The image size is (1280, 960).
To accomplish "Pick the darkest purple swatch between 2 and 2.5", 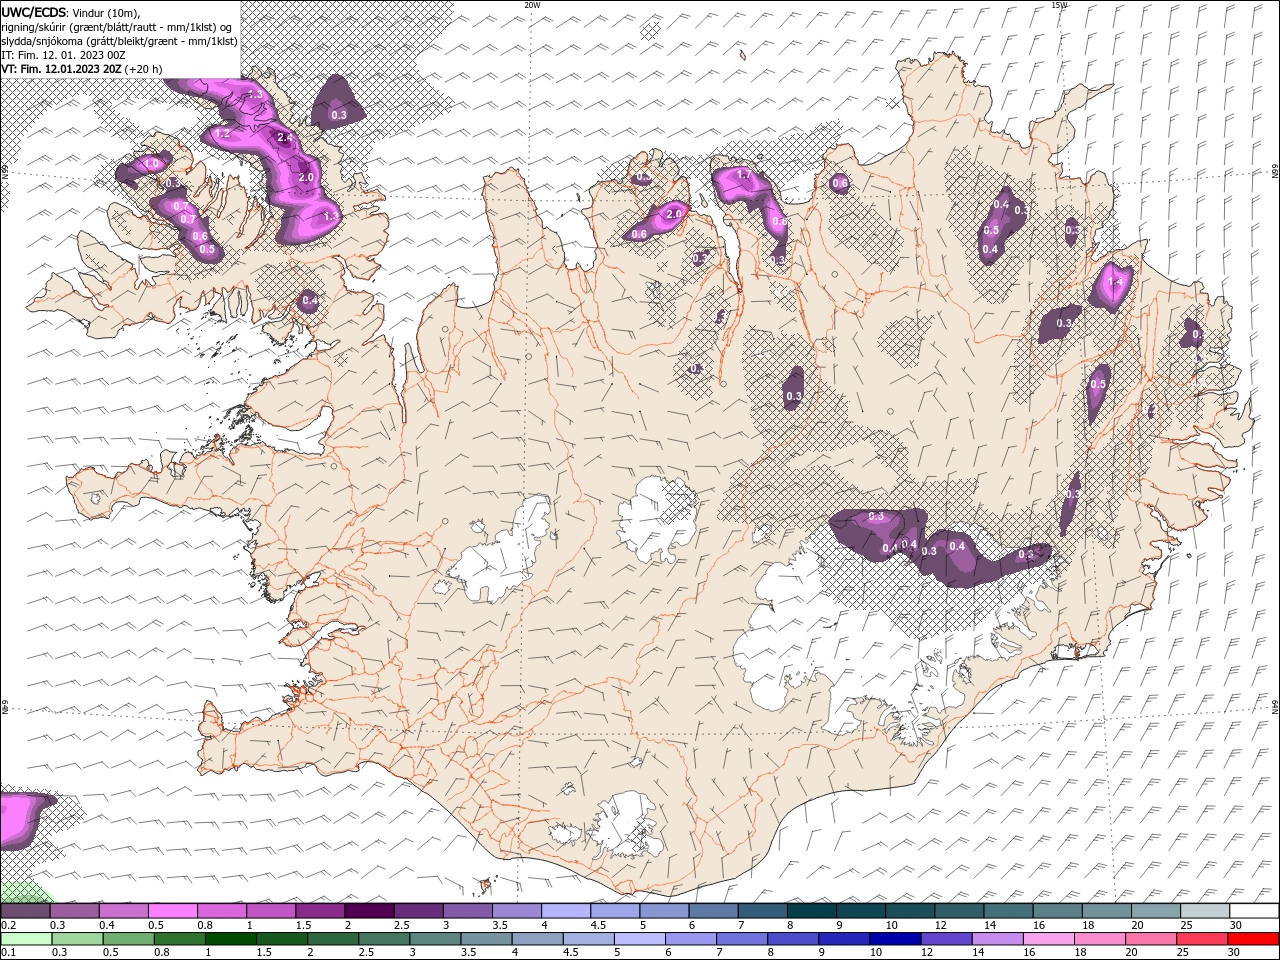I will pyautogui.click(x=369, y=911).
